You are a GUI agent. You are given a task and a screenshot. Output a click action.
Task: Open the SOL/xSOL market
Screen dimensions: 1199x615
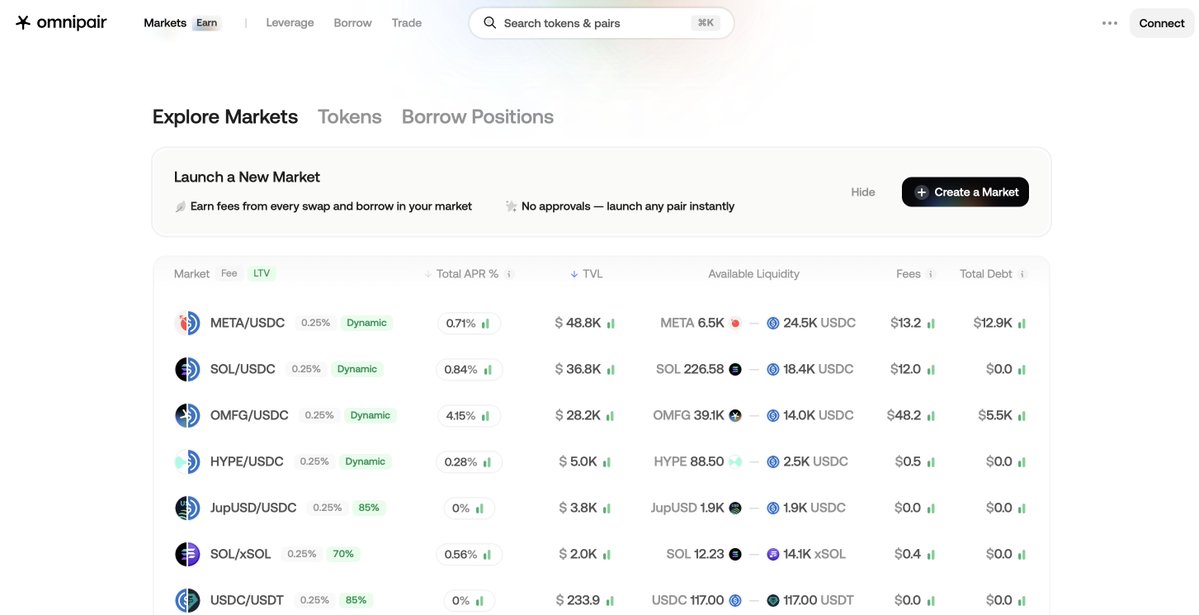[x=240, y=554]
